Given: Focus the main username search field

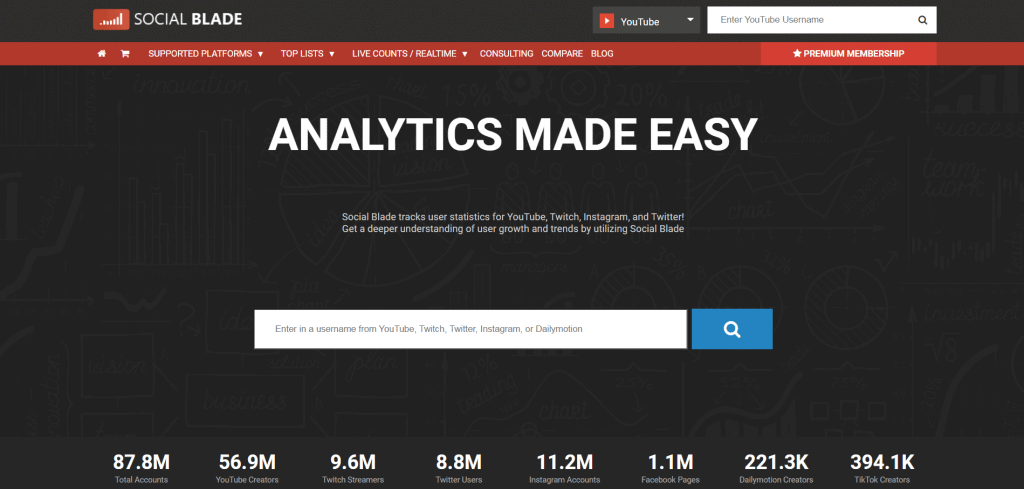Looking at the screenshot, I should click(470, 329).
